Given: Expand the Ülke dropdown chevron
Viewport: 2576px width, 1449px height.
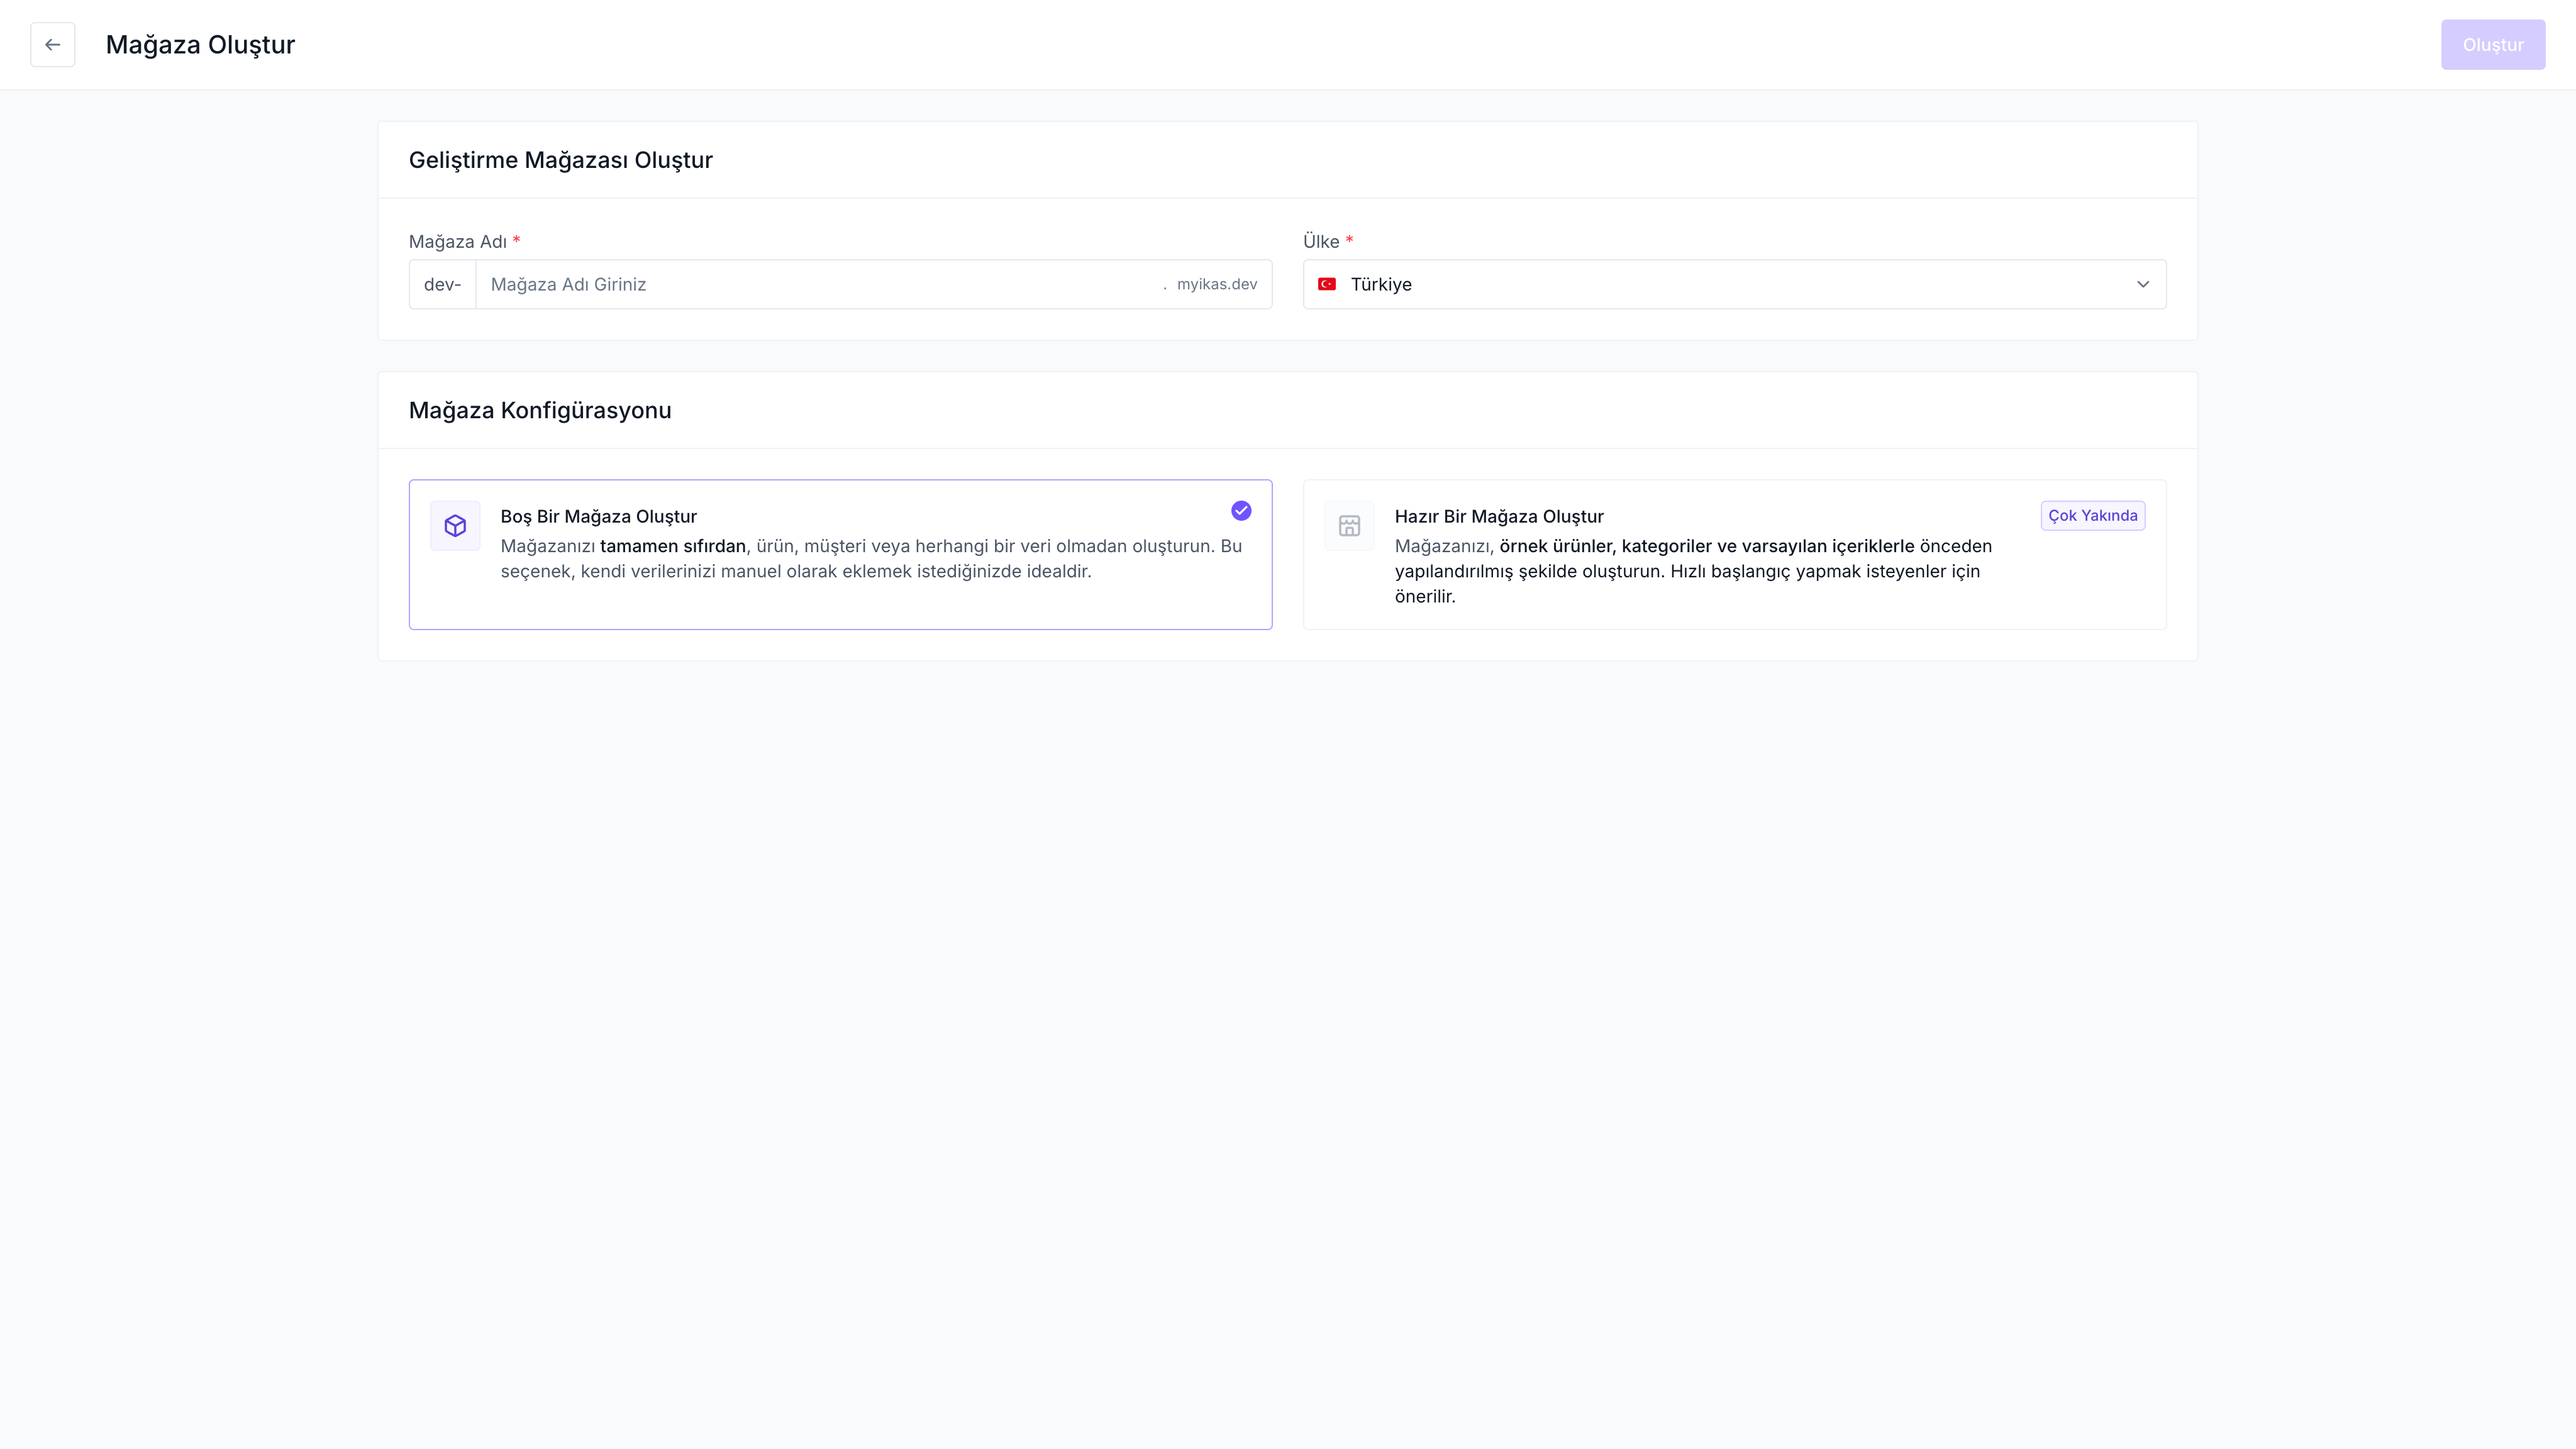Looking at the screenshot, I should tap(2142, 285).
